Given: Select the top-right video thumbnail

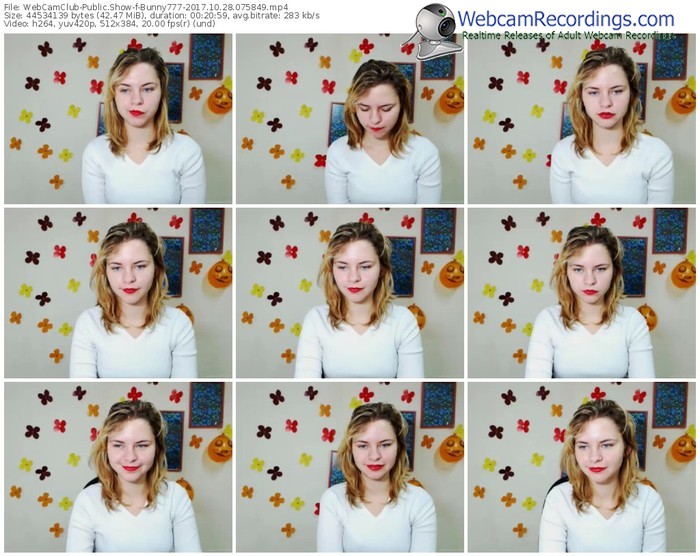Looking at the screenshot, I should click(x=581, y=119).
